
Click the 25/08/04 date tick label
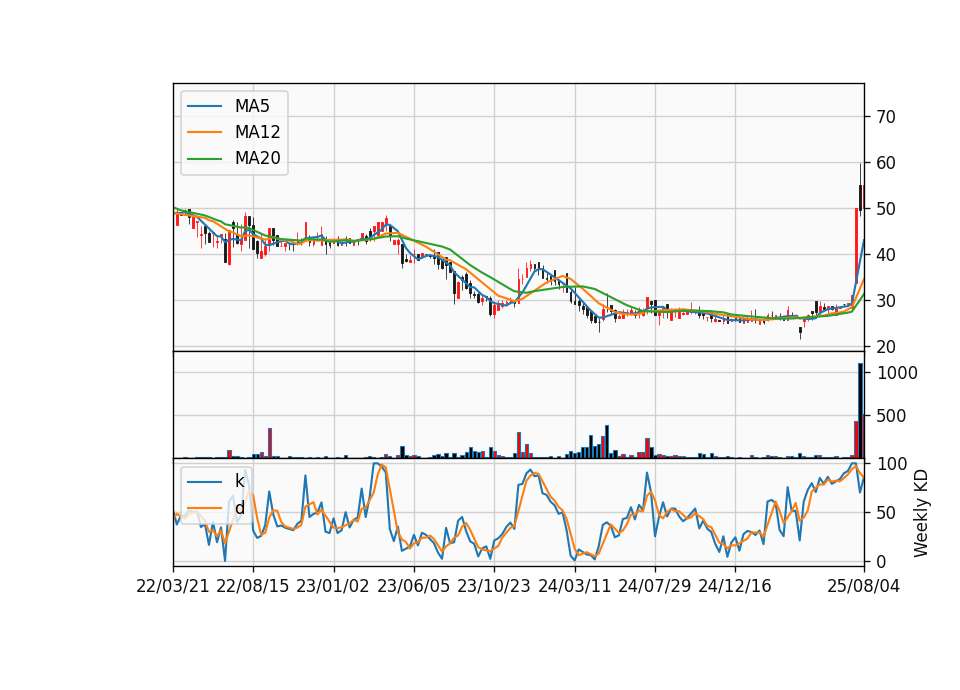(x=864, y=586)
